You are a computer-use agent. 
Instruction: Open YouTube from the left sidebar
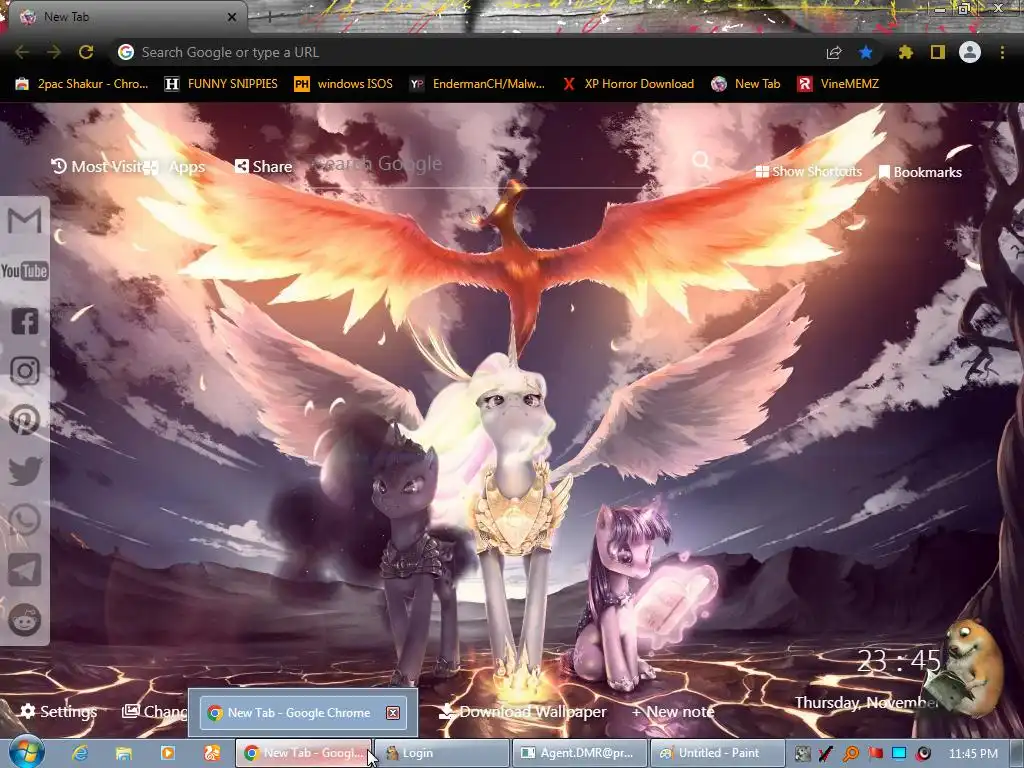[25, 270]
